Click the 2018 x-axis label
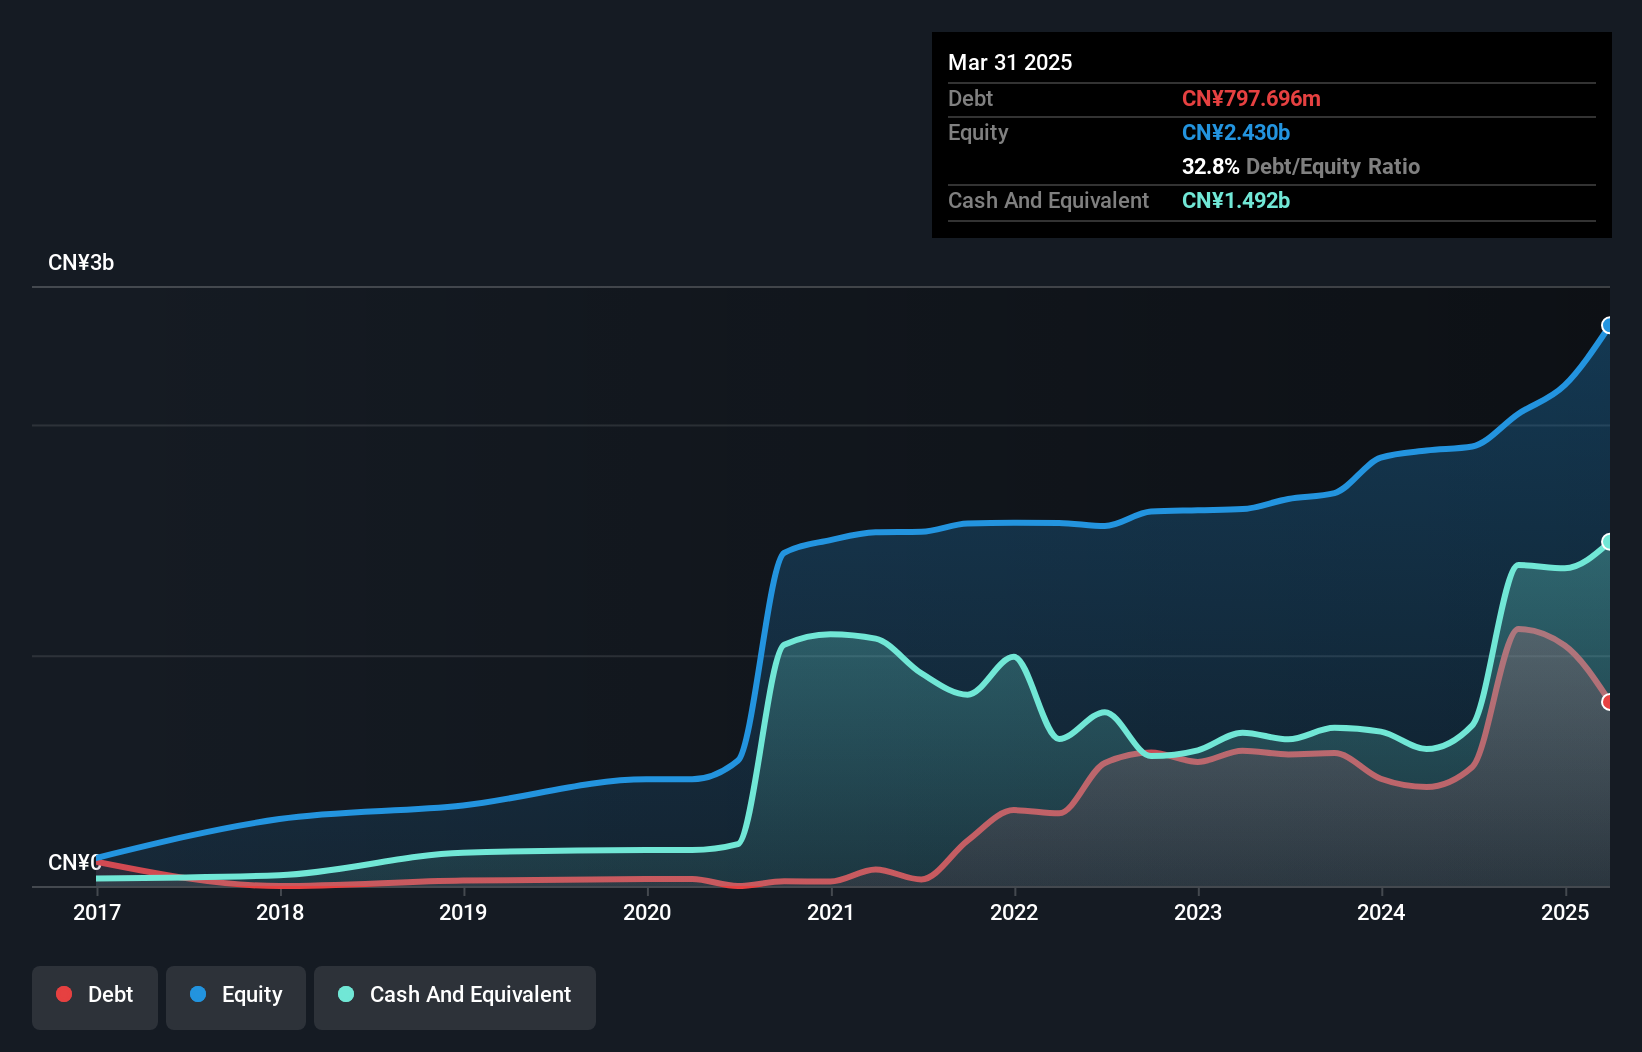This screenshot has height=1052, width=1642. [280, 912]
